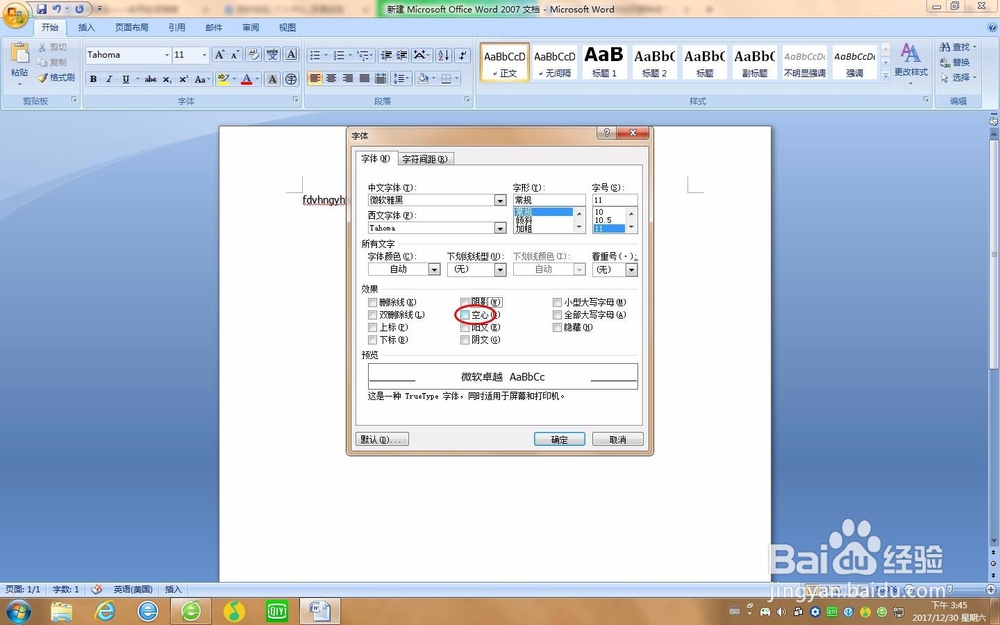Check the 删除线 strikethrough checkbox
Viewport: 1000px width, 625px height.
(x=372, y=302)
